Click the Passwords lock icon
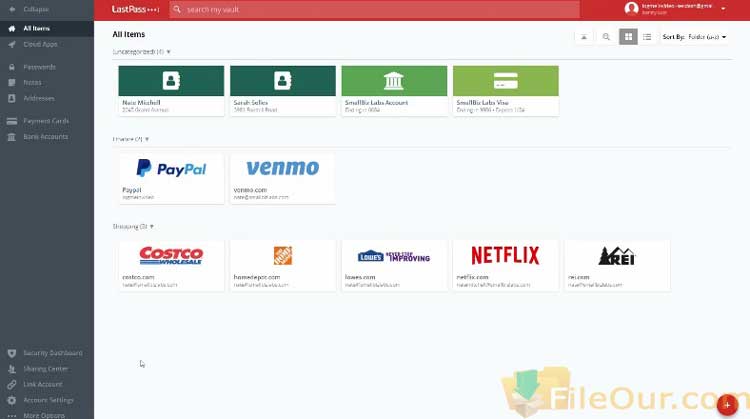 [12, 67]
